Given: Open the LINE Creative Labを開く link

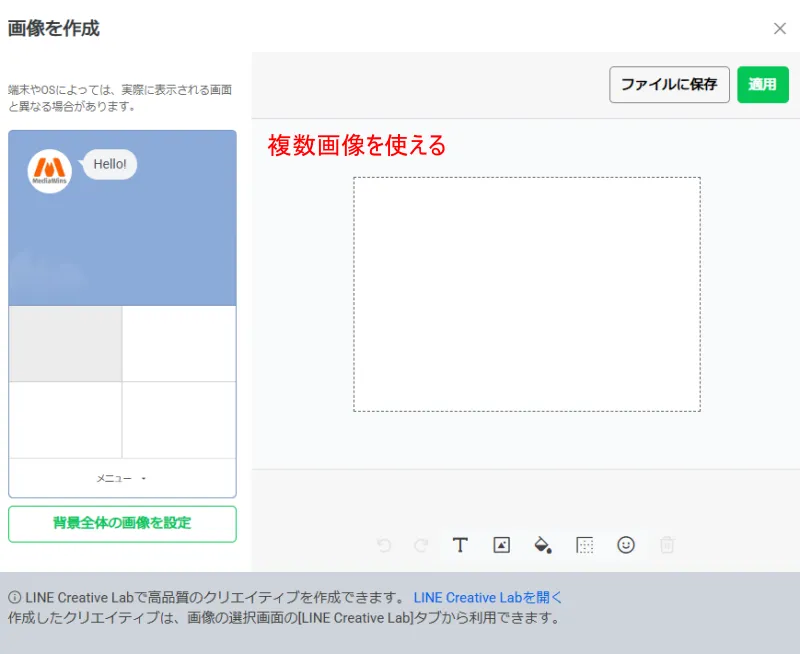Looking at the screenshot, I should point(487,597).
